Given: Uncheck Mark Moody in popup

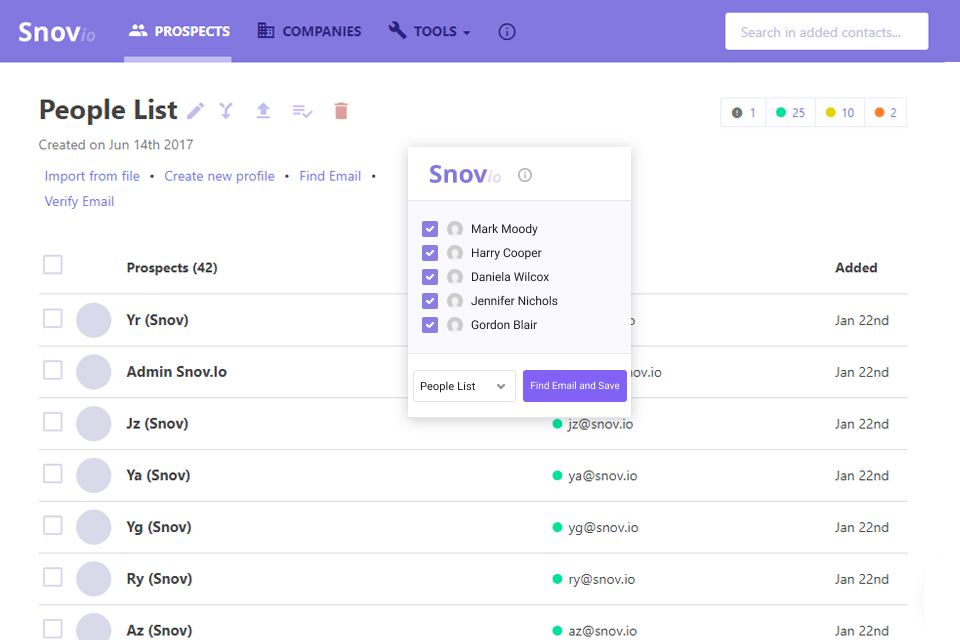Looking at the screenshot, I should 430,229.
